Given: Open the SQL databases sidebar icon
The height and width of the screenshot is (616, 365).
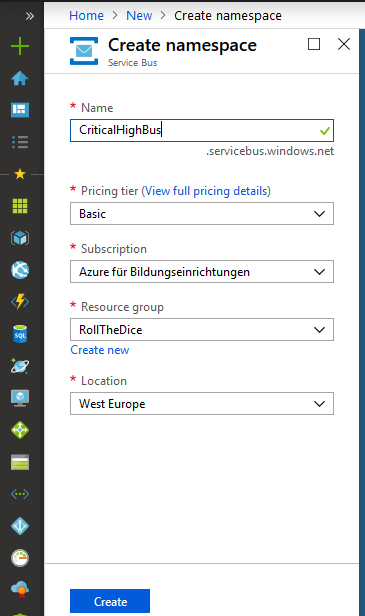Looking at the screenshot, I should (x=20, y=334).
